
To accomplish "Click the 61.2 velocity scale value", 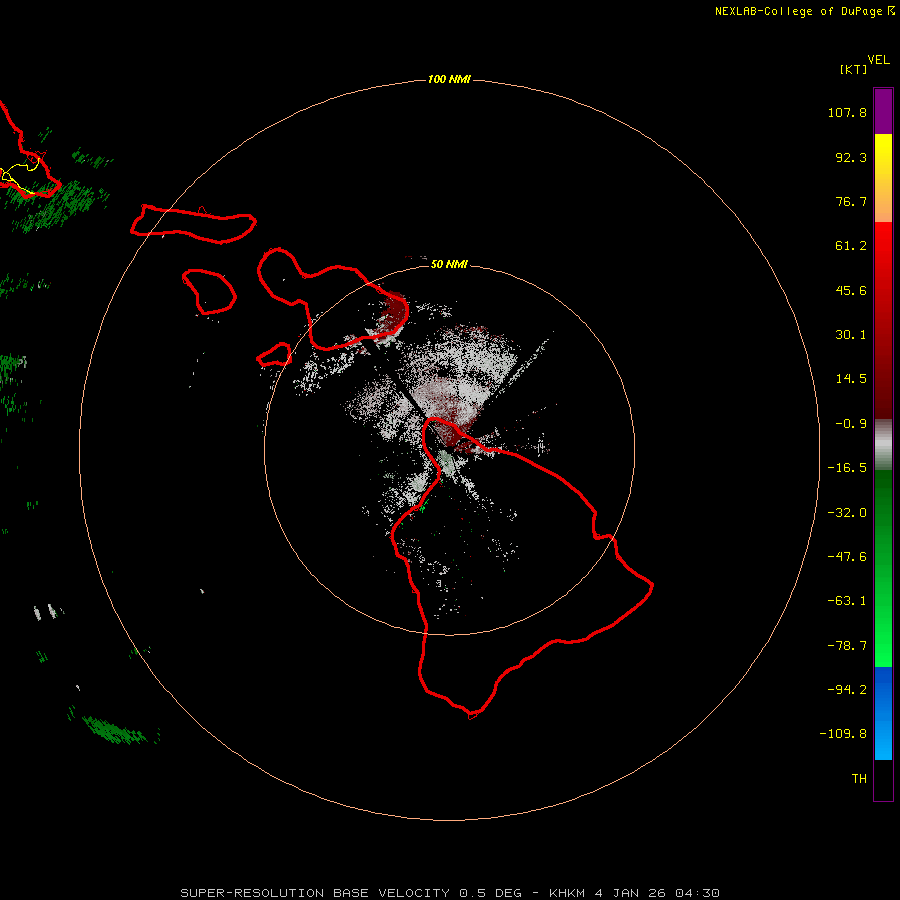I will pyautogui.click(x=851, y=246).
